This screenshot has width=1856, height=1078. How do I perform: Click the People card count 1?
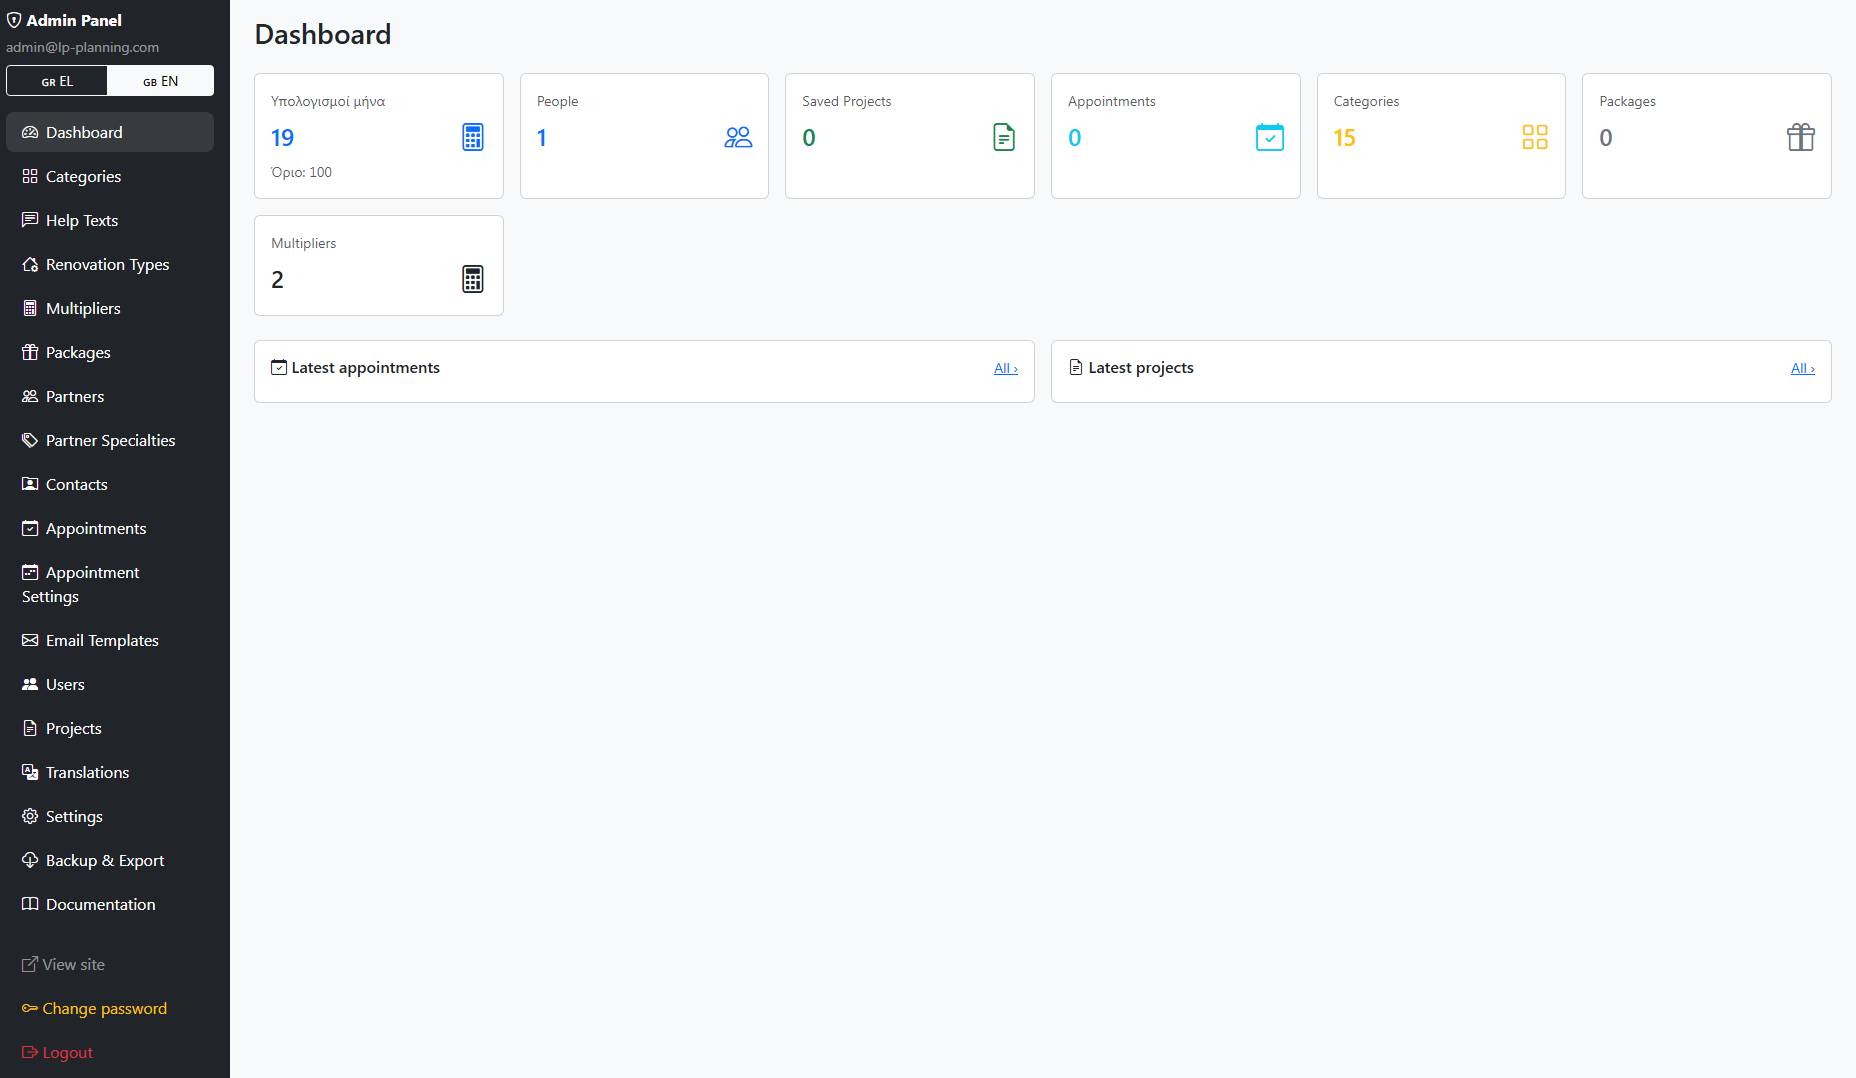point(542,138)
